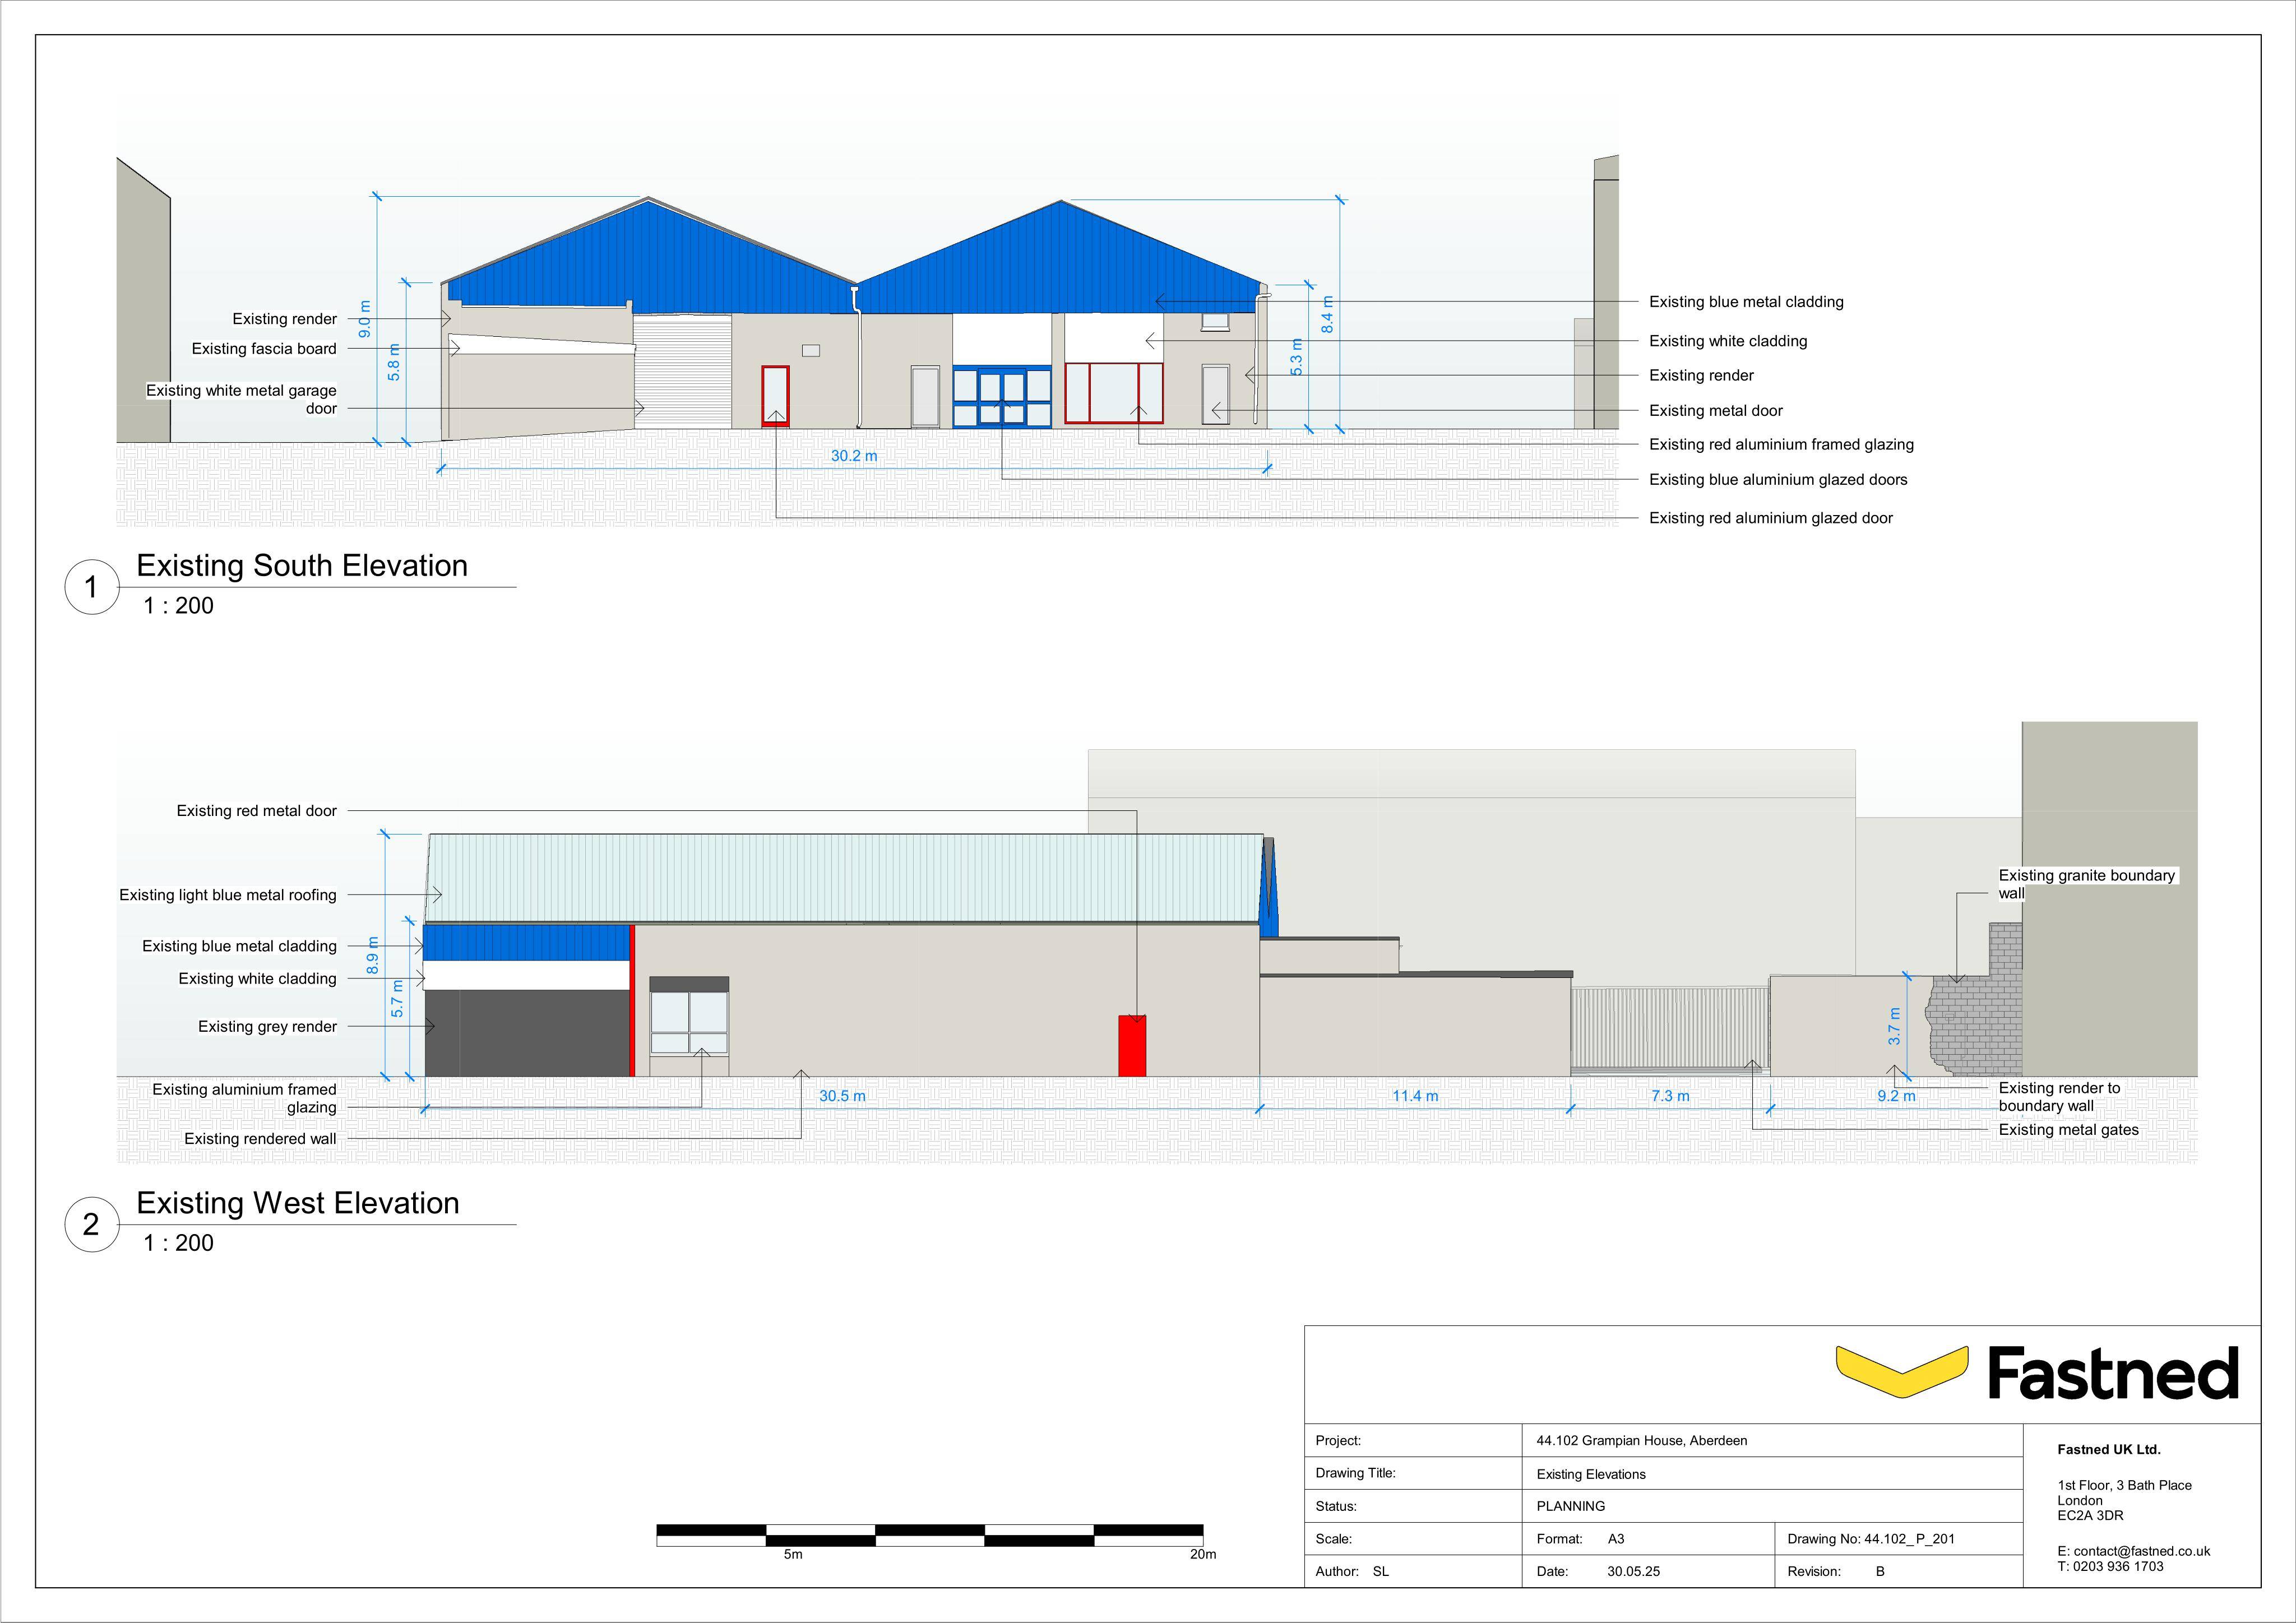Screen dimensions: 2296x1623
Task: Click the 'Existing red metal door' label
Action: (257, 811)
